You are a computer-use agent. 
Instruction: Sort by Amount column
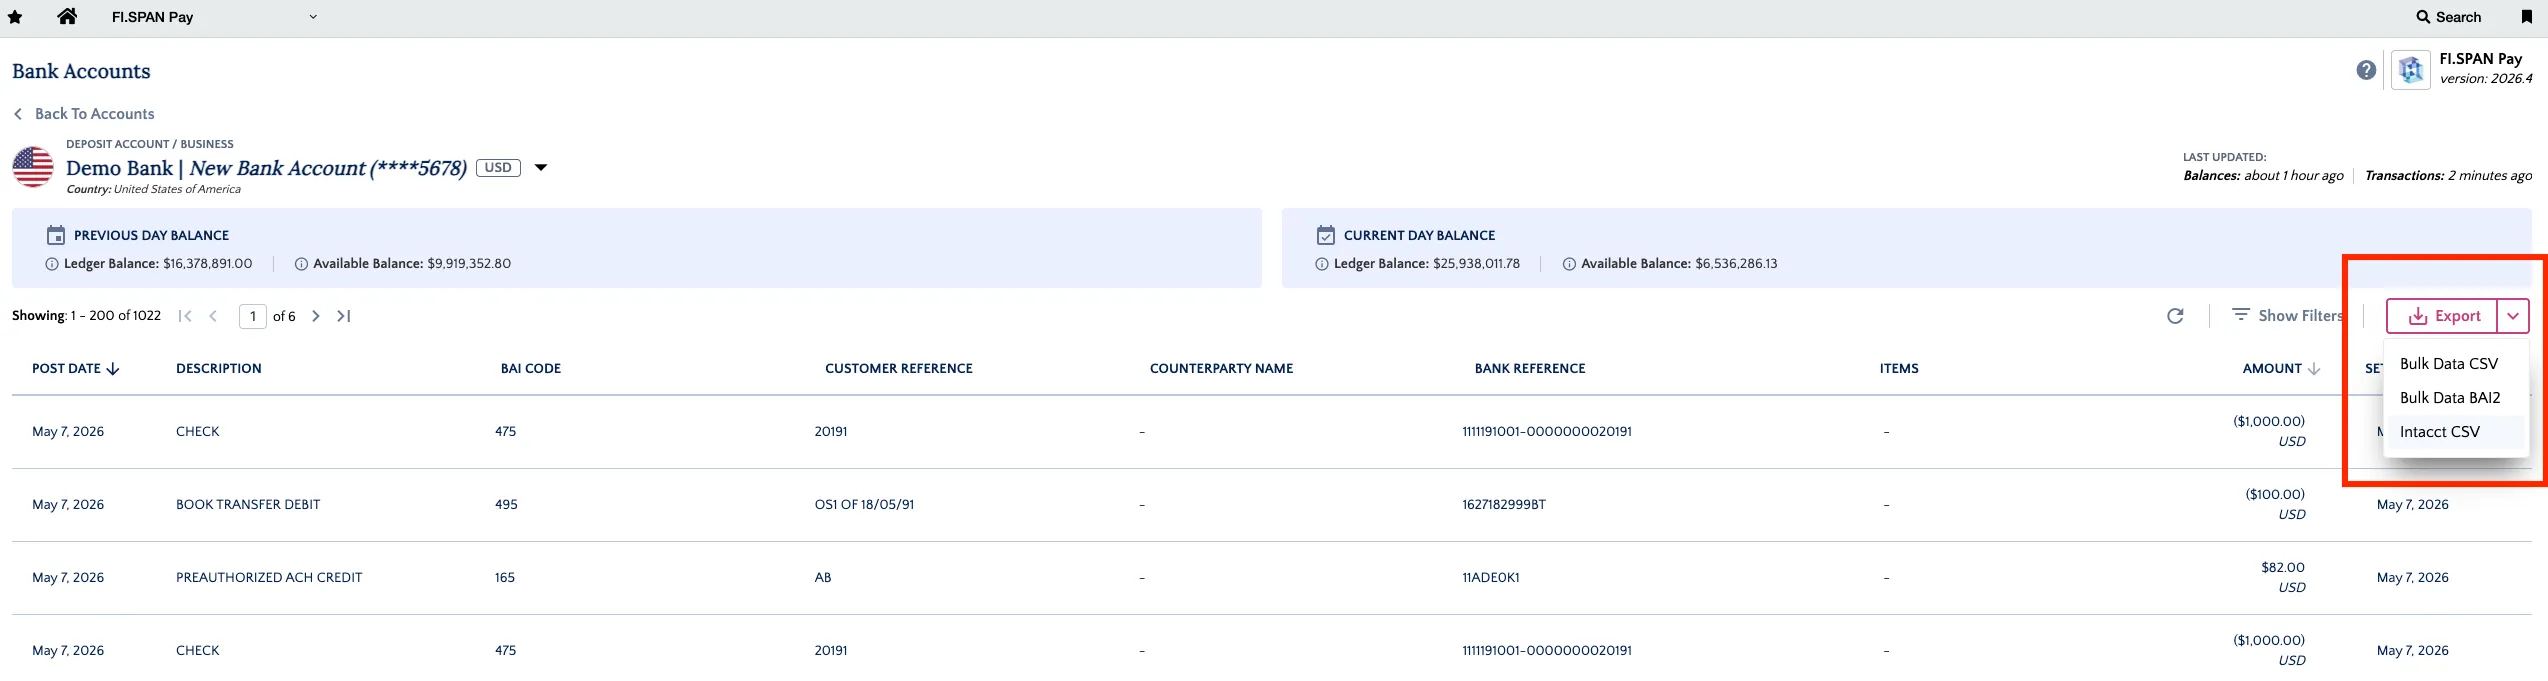click(2281, 369)
